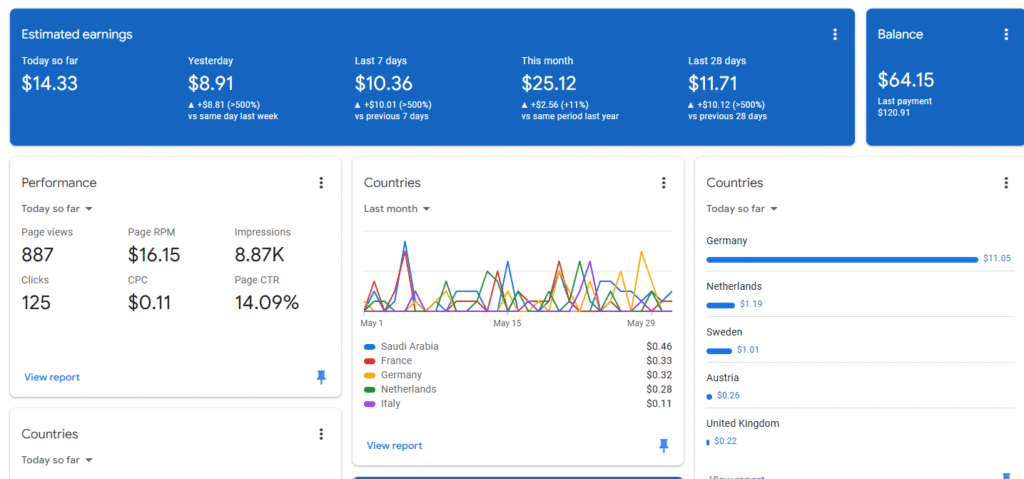This screenshot has height=479, width=1024.
Task: Open the Performance 'Today so far' period dropdown
Action: 57,209
